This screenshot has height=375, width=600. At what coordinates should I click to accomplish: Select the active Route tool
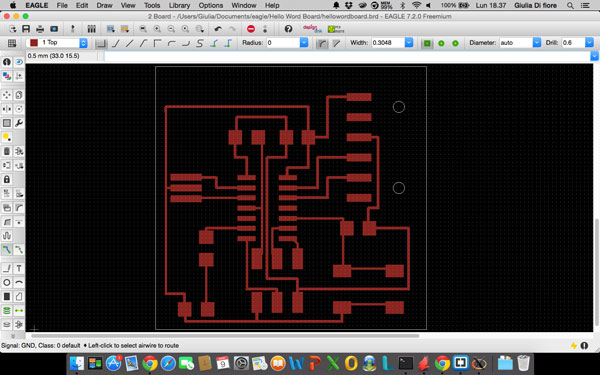coord(7,249)
